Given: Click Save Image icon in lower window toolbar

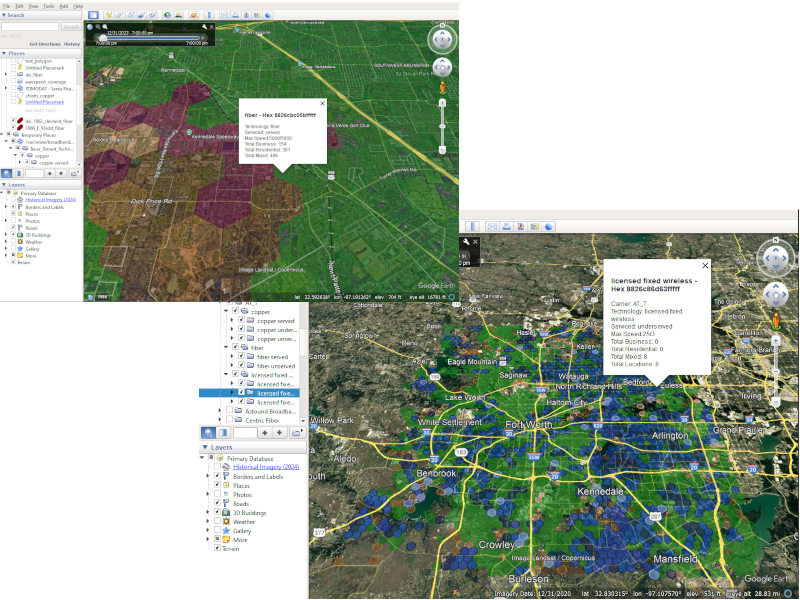Looking at the screenshot, I should pos(521,227).
